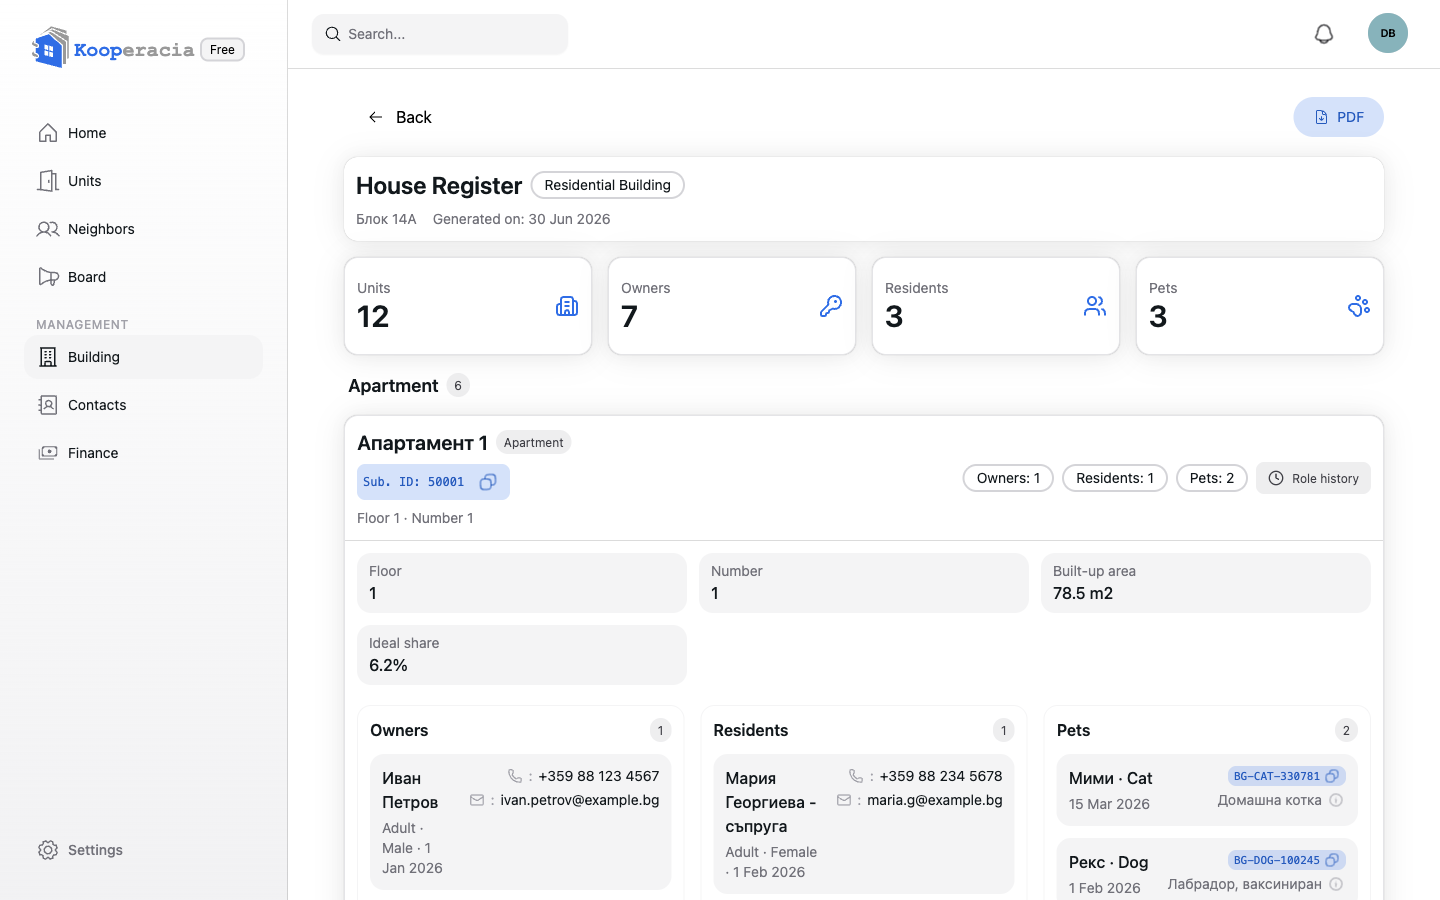Open the DB user avatar menu
The image size is (1440, 900).
point(1388,33)
